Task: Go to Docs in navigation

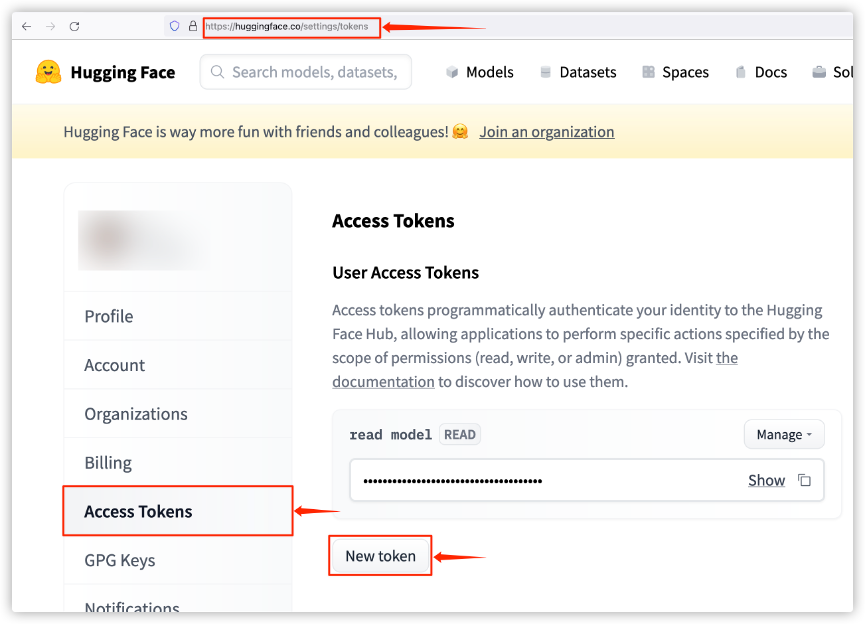Action: point(761,72)
